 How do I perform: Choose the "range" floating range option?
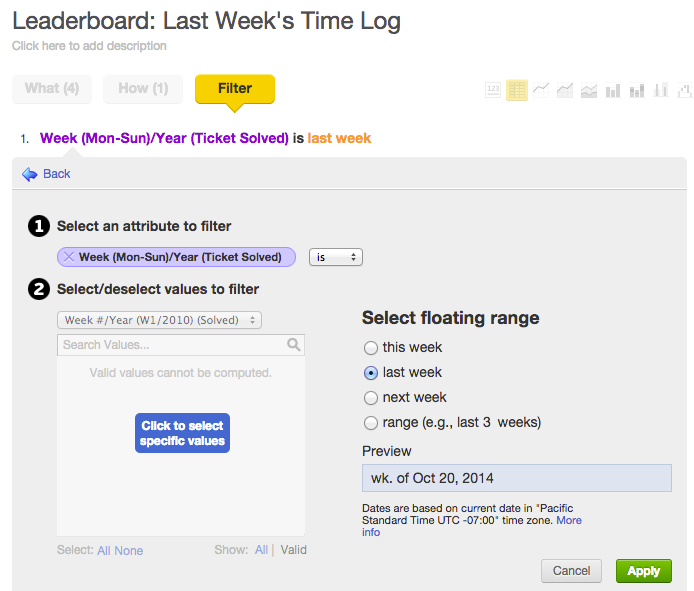(x=371, y=423)
